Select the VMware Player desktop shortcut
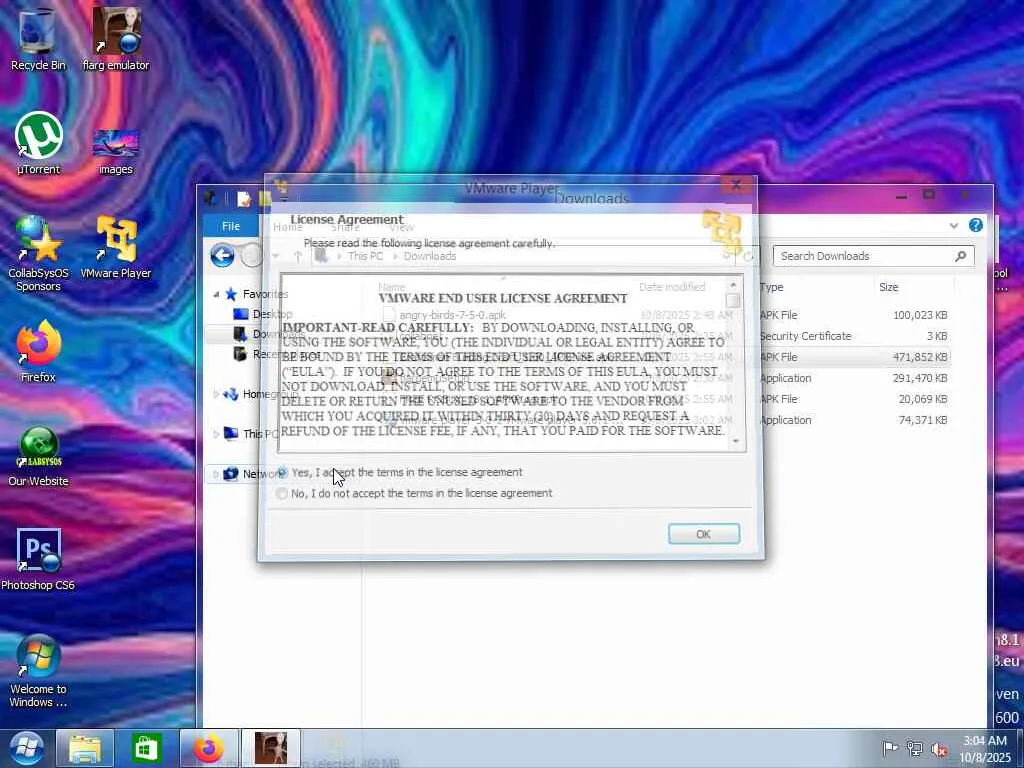Viewport: 1024px width, 768px height. (x=116, y=247)
